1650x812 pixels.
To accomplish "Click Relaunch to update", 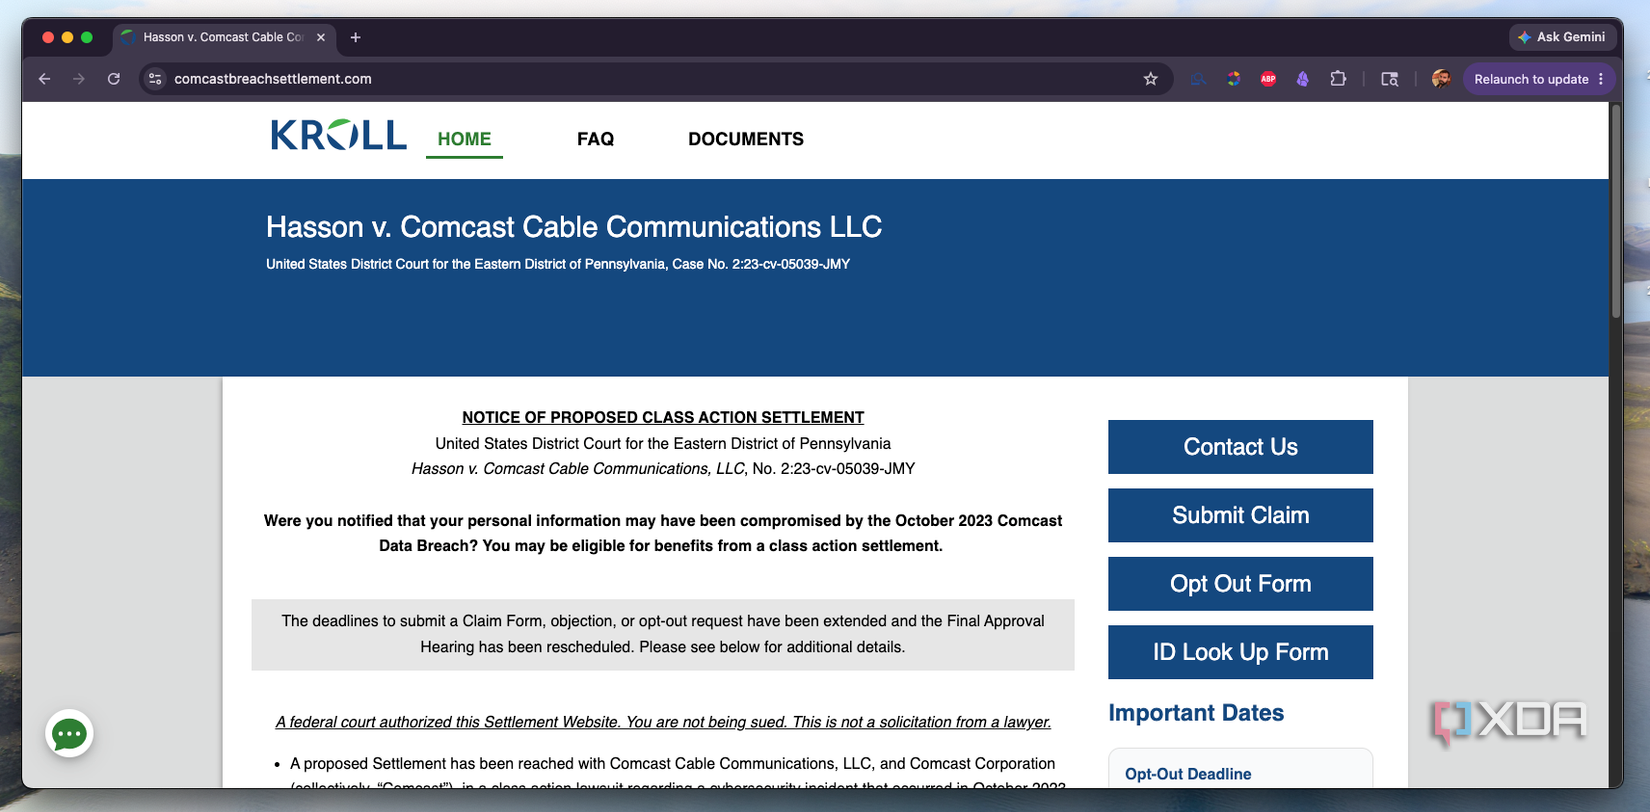I will coord(1531,79).
